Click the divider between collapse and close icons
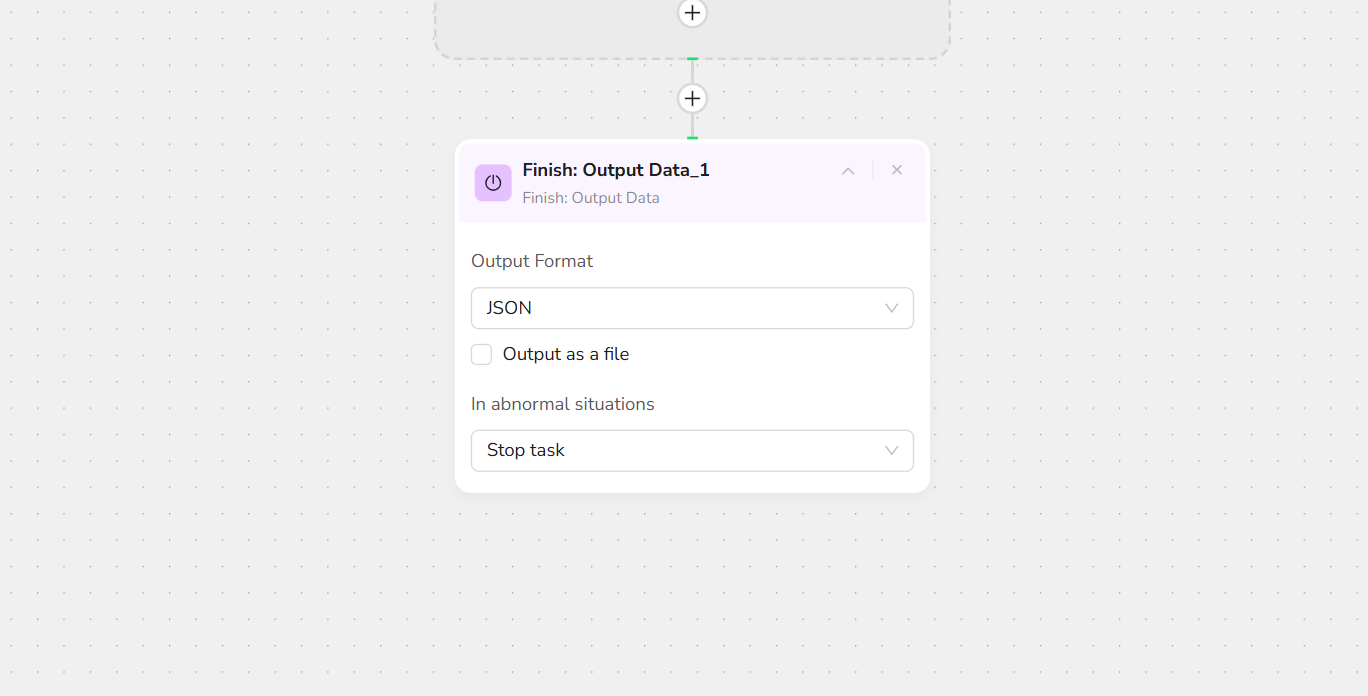 873,170
